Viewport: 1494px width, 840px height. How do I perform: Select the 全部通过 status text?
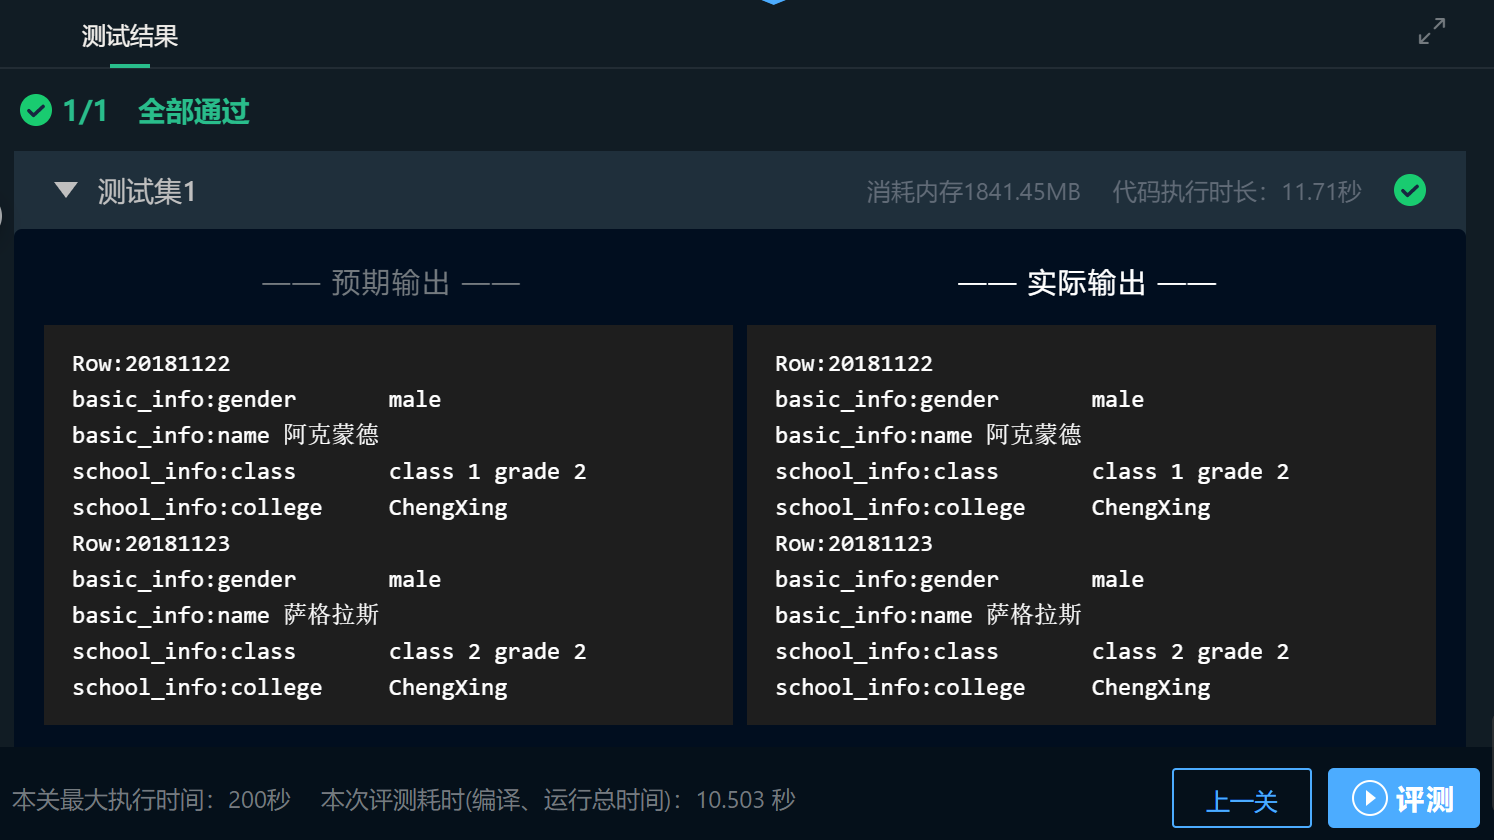point(194,111)
